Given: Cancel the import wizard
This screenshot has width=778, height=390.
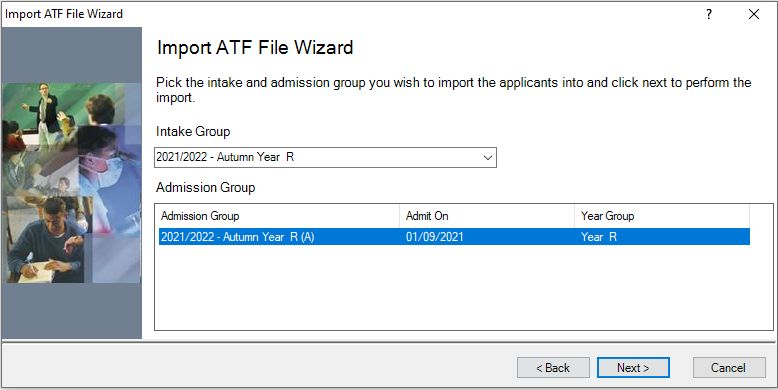Looking at the screenshot, I should coord(729,368).
